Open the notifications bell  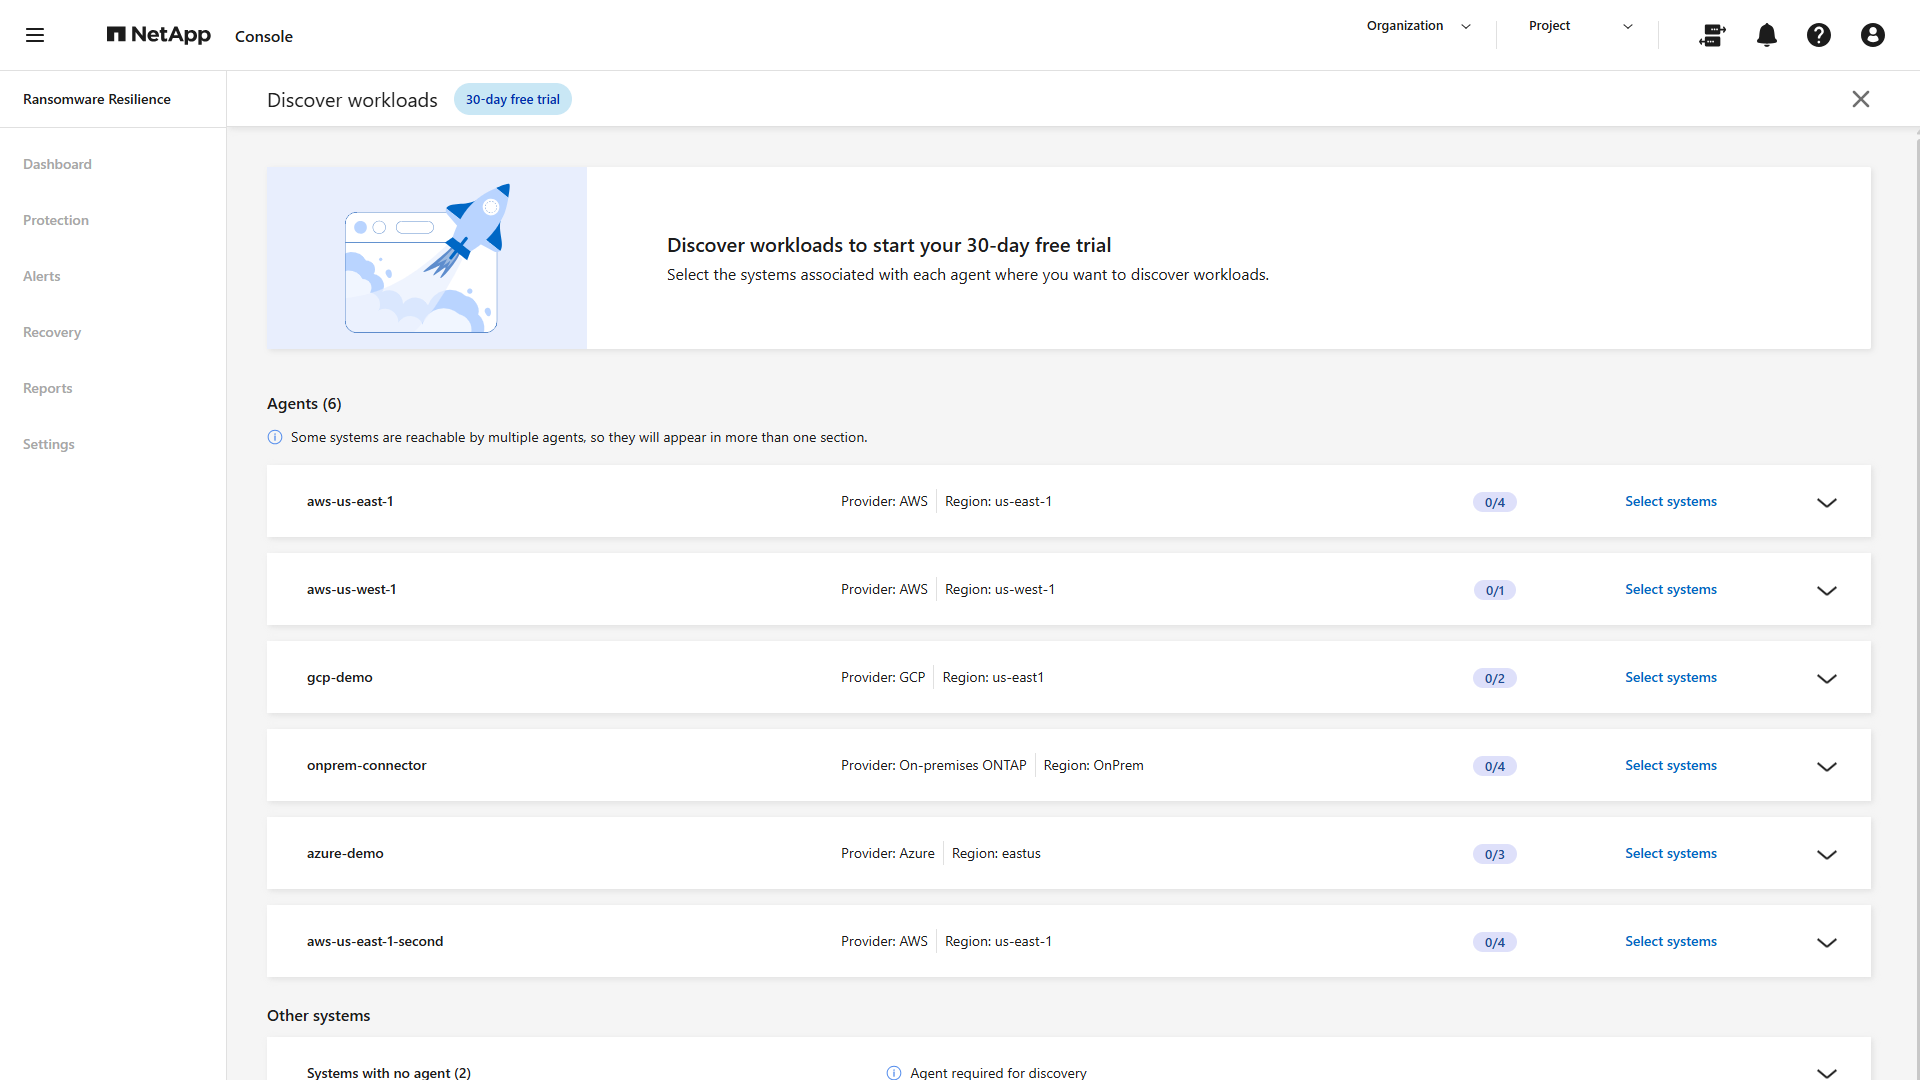pos(1767,35)
